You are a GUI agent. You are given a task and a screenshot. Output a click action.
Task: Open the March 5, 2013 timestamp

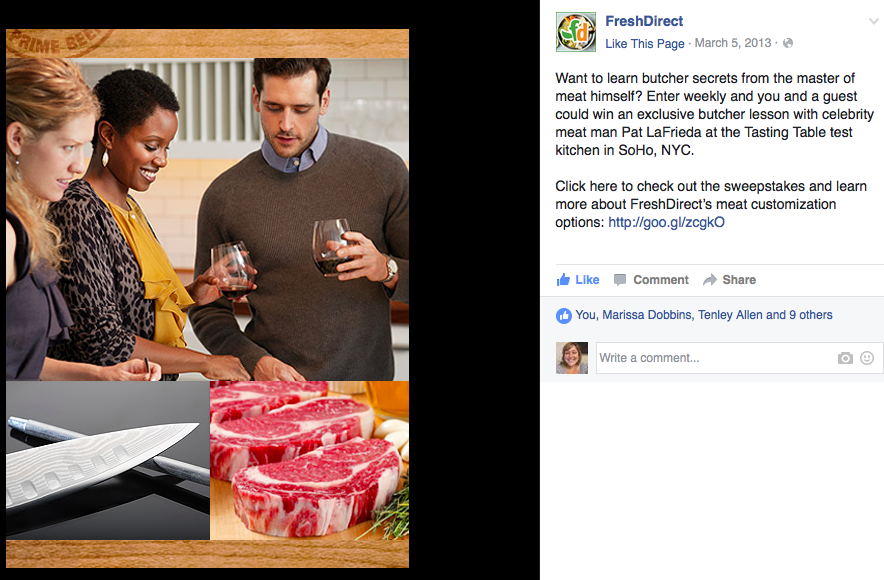coord(732,43)
